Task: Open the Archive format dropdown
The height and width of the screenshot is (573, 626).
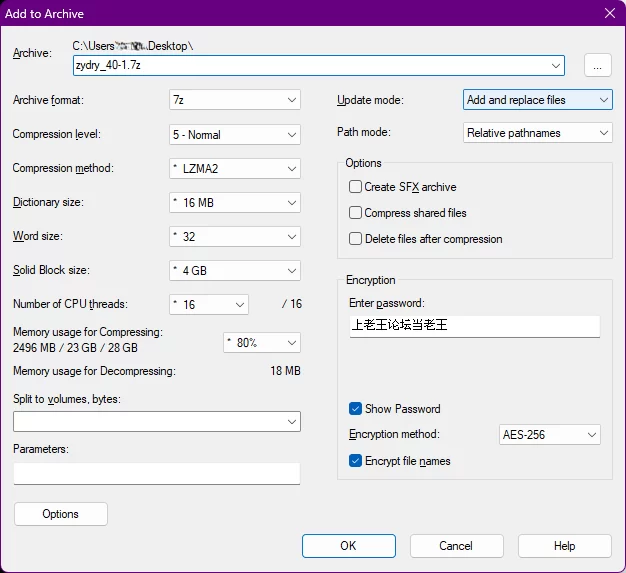Action: [235, 100]
